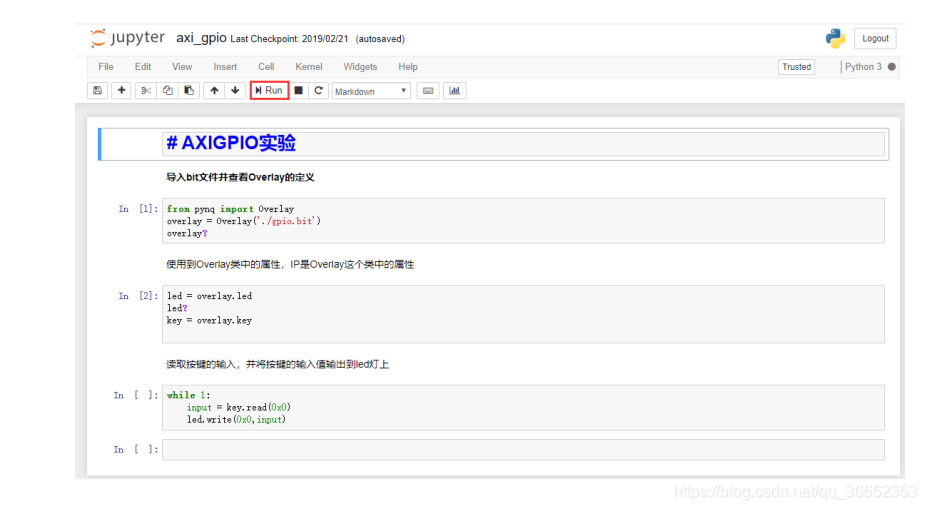Copy selected cells icon
927x510 pixels.
click(168, 90)
